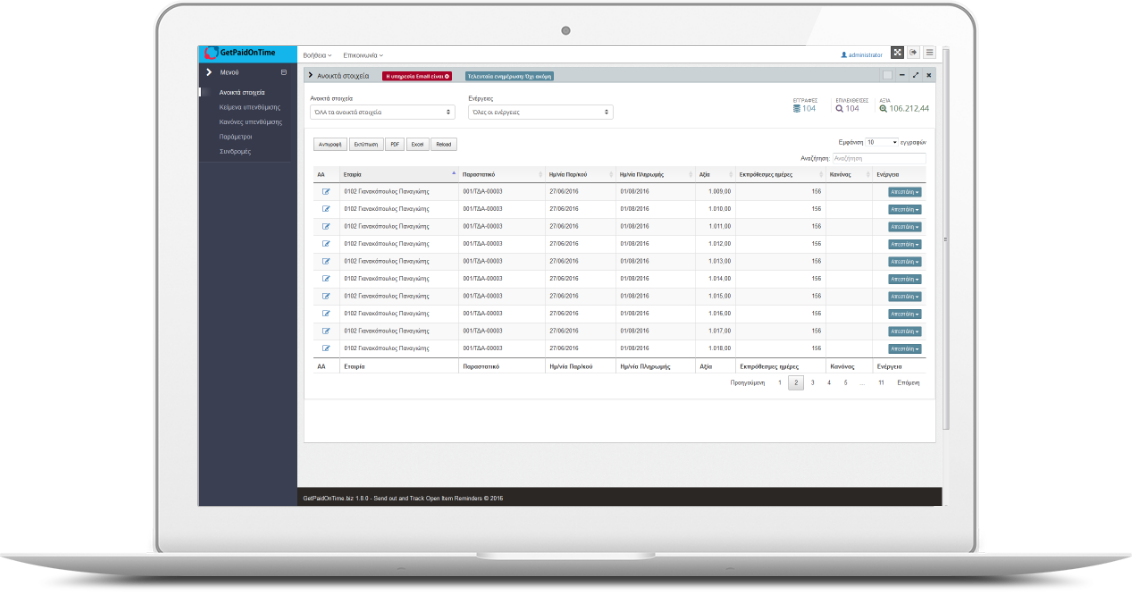This screenshot has height=592, width=1132.
Task: Open the Επικοινωνία menu
Action: tap(362, 55)
